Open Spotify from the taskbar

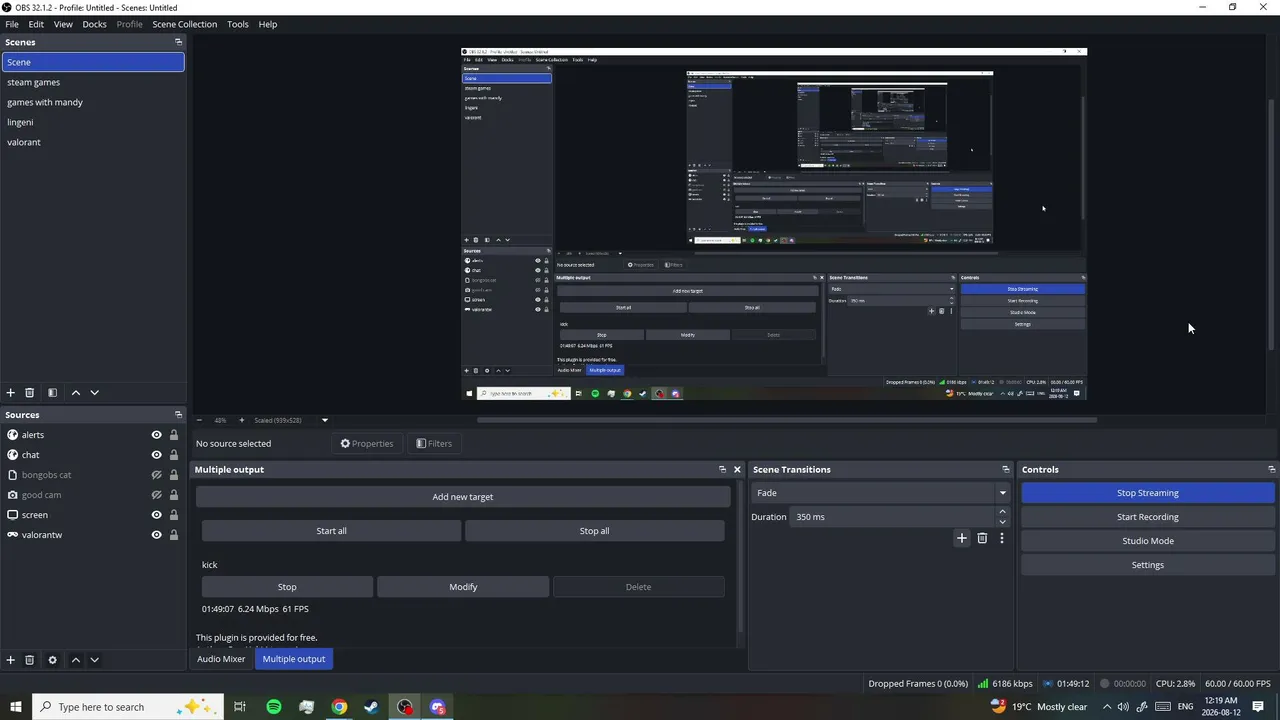point(274,707)
